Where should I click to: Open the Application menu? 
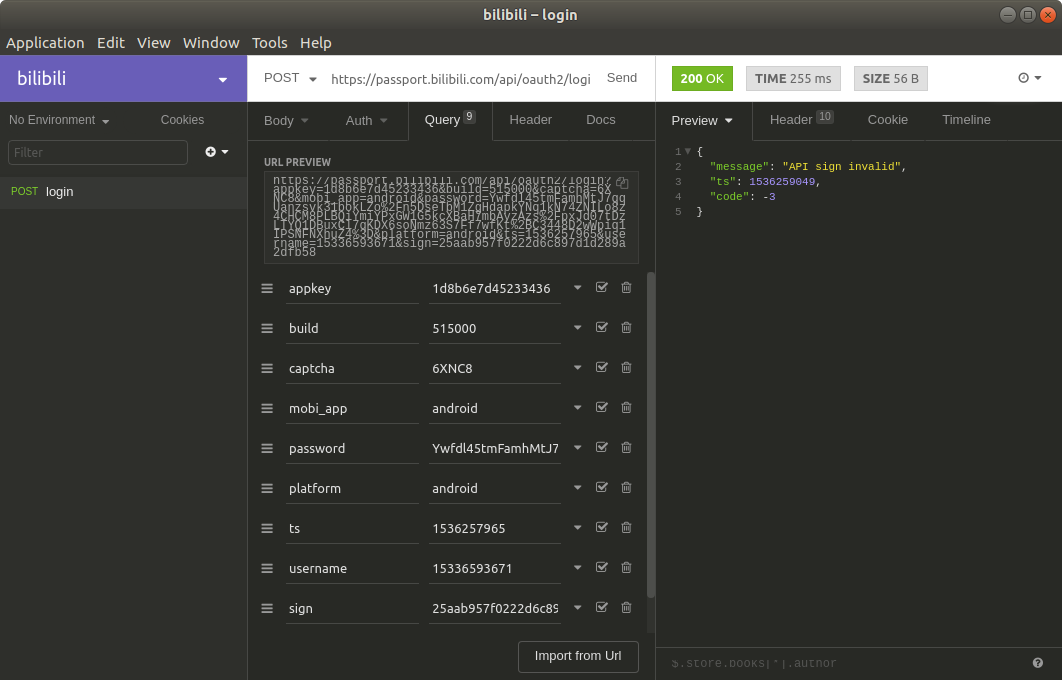click(45, 43)
